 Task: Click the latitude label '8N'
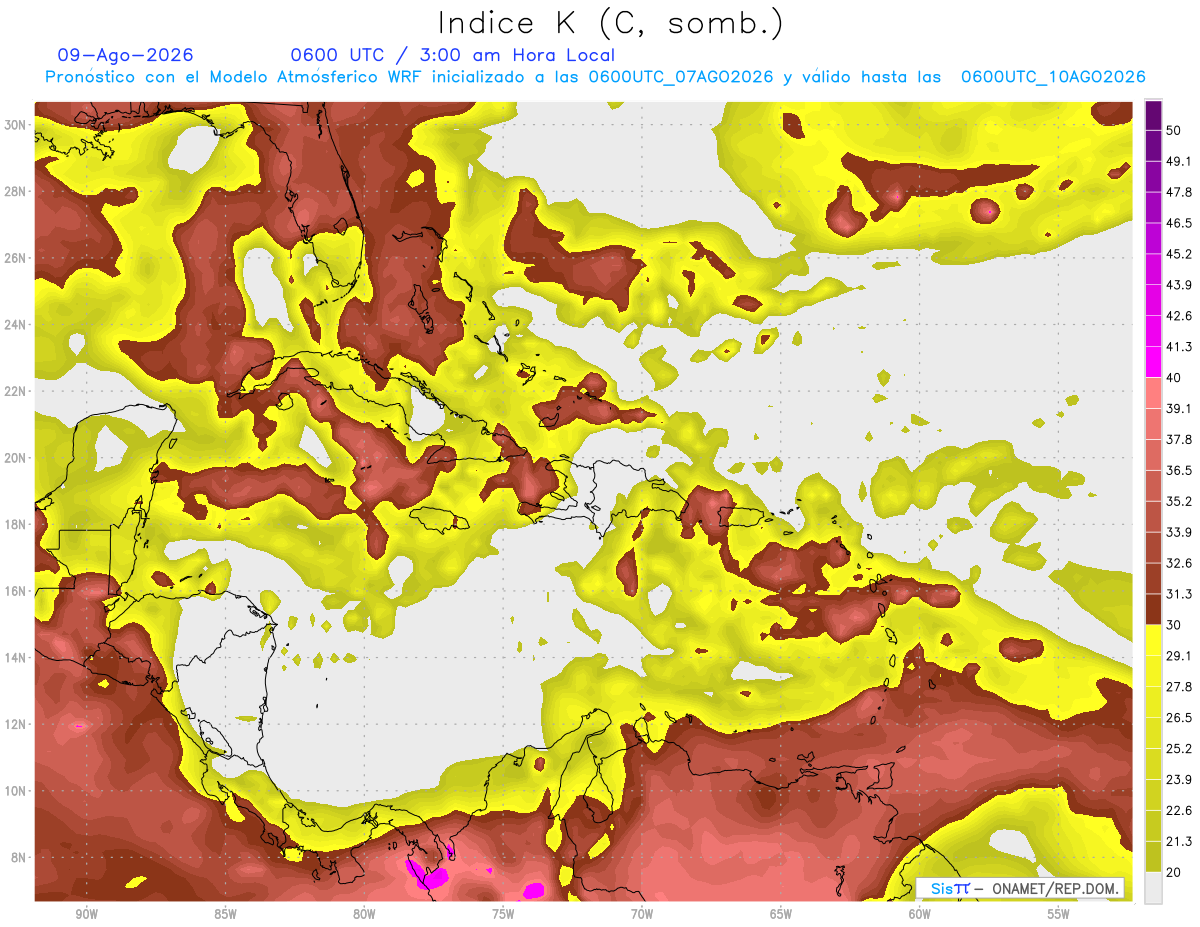(20, 858)
